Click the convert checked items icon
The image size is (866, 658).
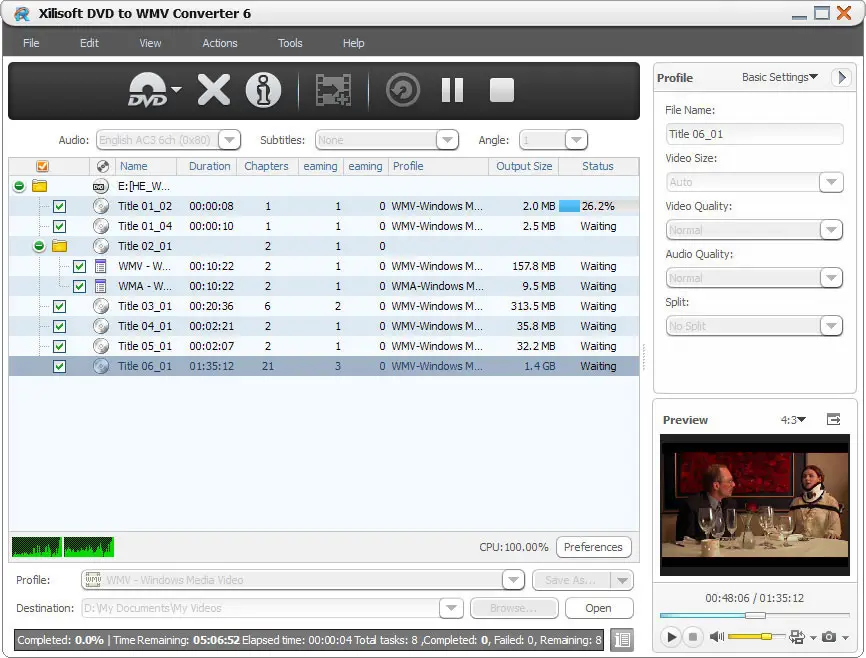click(333, 89)
